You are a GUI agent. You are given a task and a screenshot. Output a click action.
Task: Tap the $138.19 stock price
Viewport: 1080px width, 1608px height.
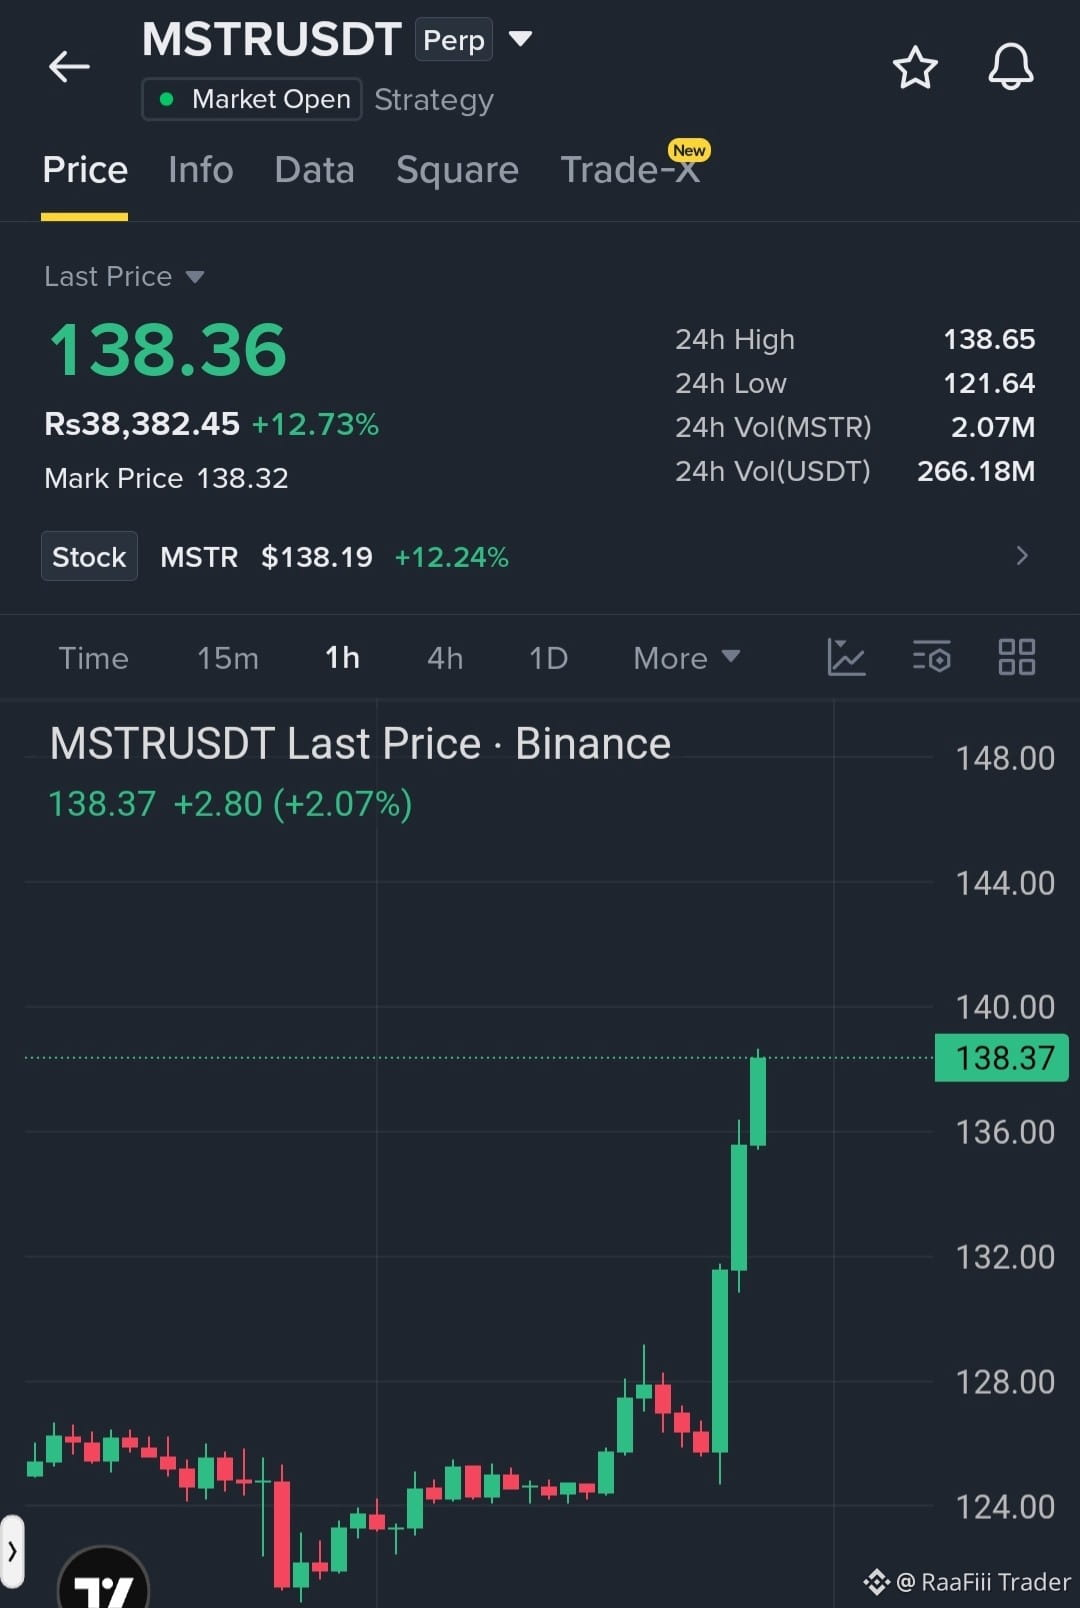coord(317,557)
